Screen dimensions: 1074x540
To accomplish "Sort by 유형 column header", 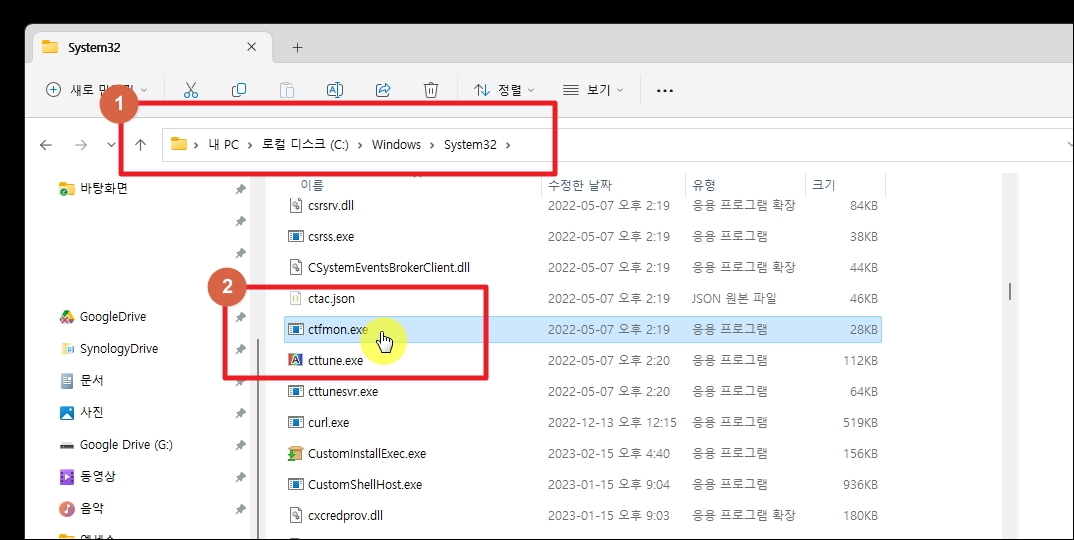I will pos(703,185).
